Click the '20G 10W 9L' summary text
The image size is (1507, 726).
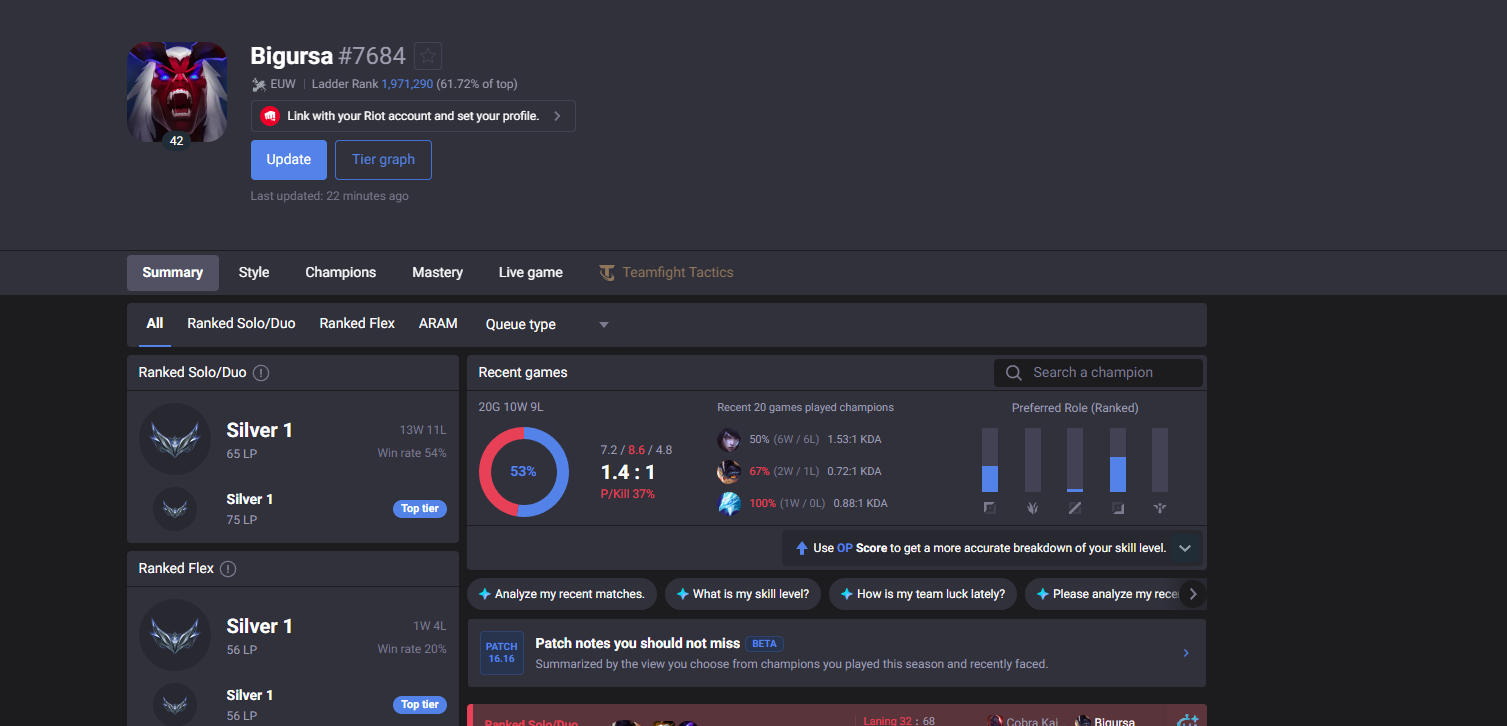point(511,407)
